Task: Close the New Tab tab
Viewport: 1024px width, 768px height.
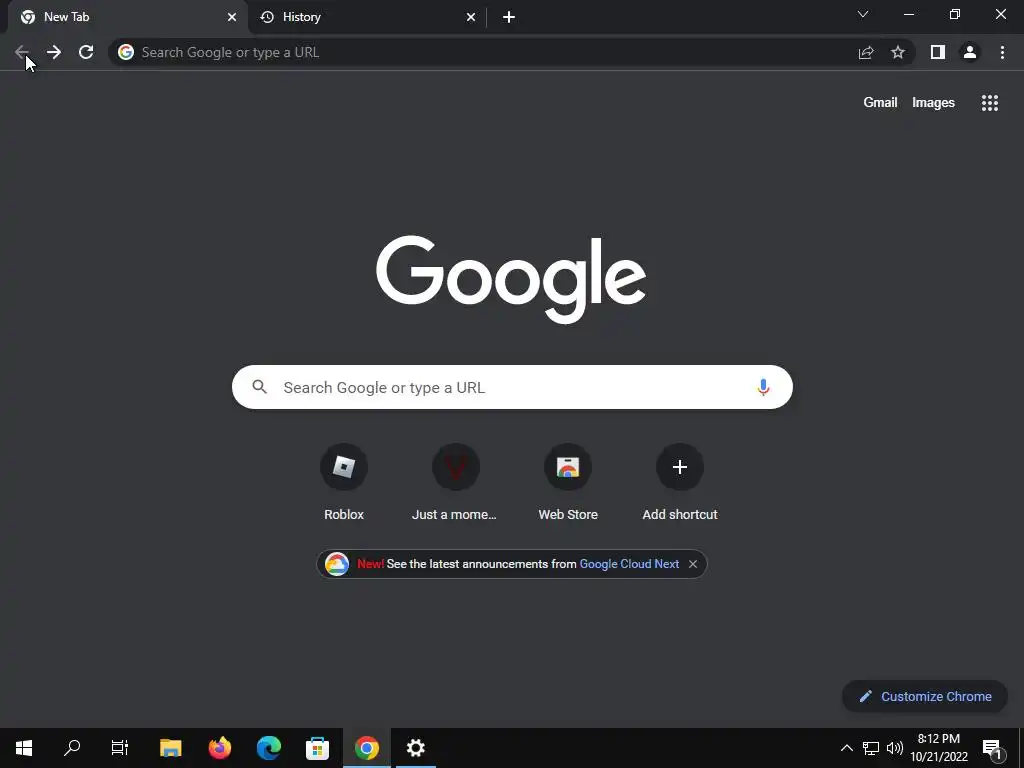Action: [x=232, y=17]
